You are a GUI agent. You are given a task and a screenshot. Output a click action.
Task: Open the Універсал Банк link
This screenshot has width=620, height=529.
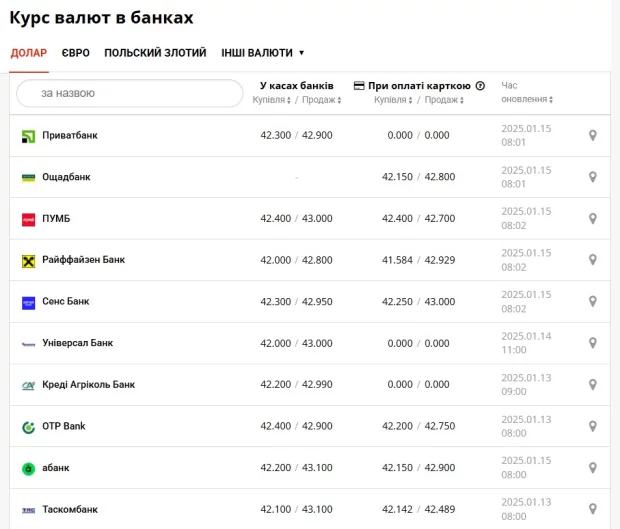78,343
